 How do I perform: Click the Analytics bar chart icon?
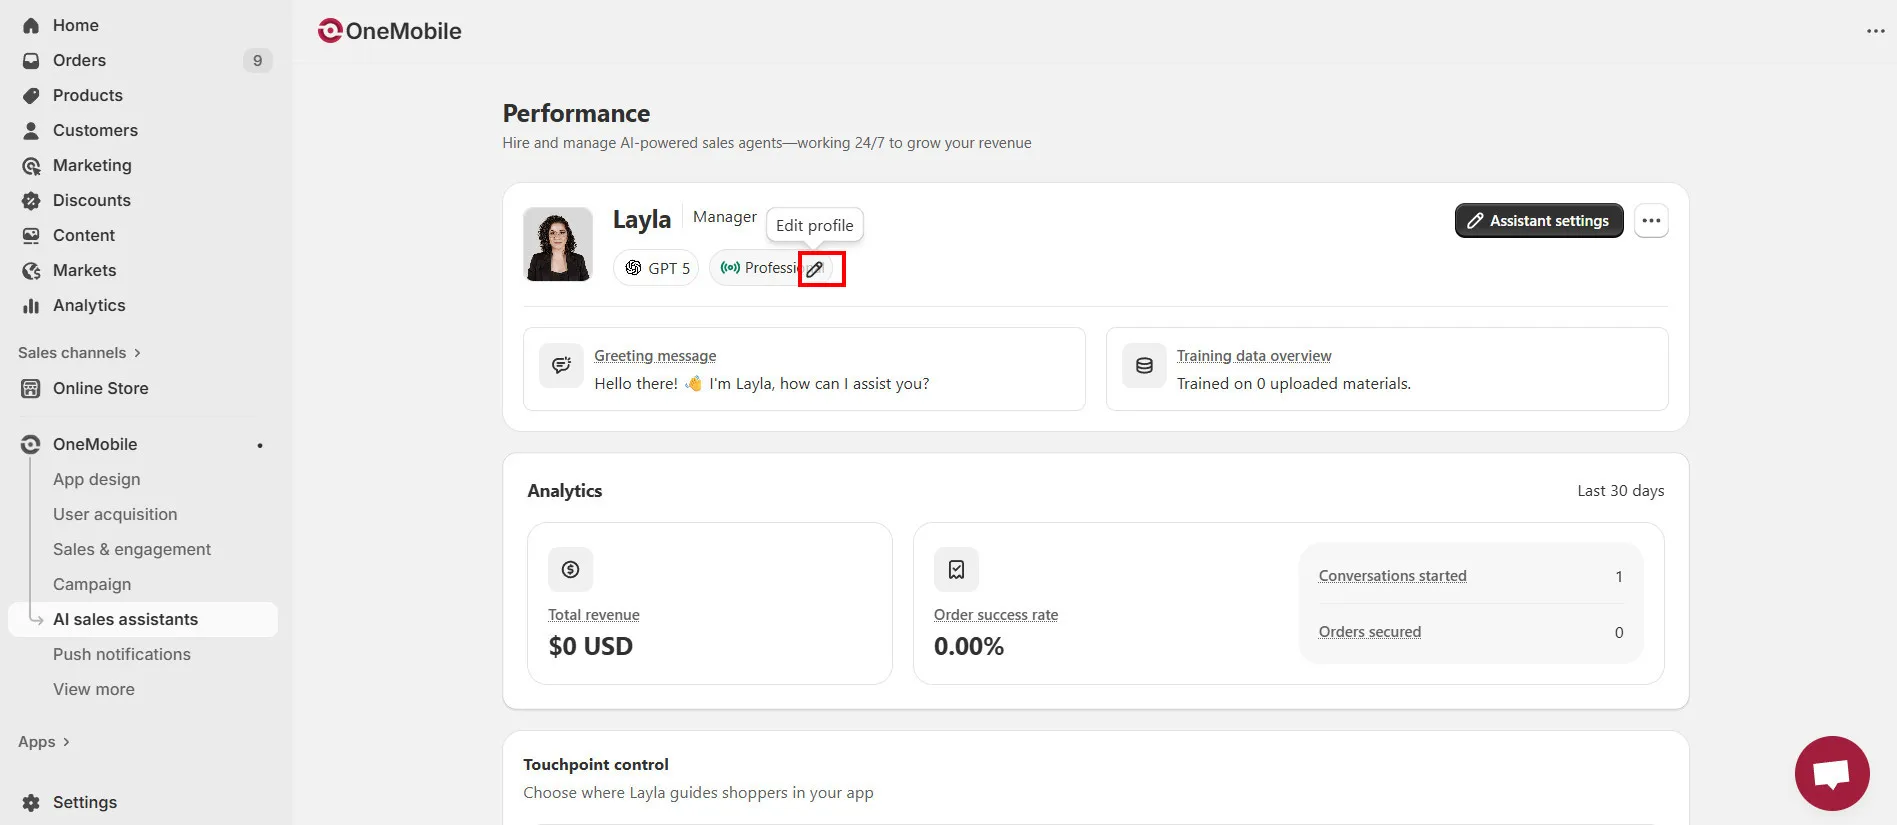pos(31,305)
